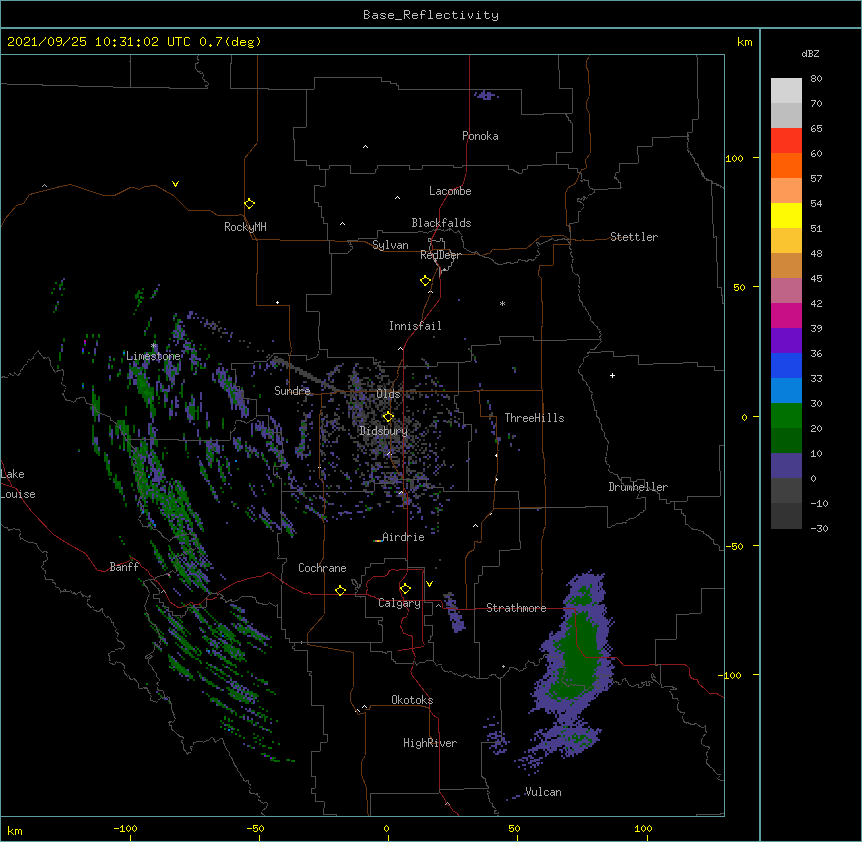Click the Sundre label

[x=292, y=391]
